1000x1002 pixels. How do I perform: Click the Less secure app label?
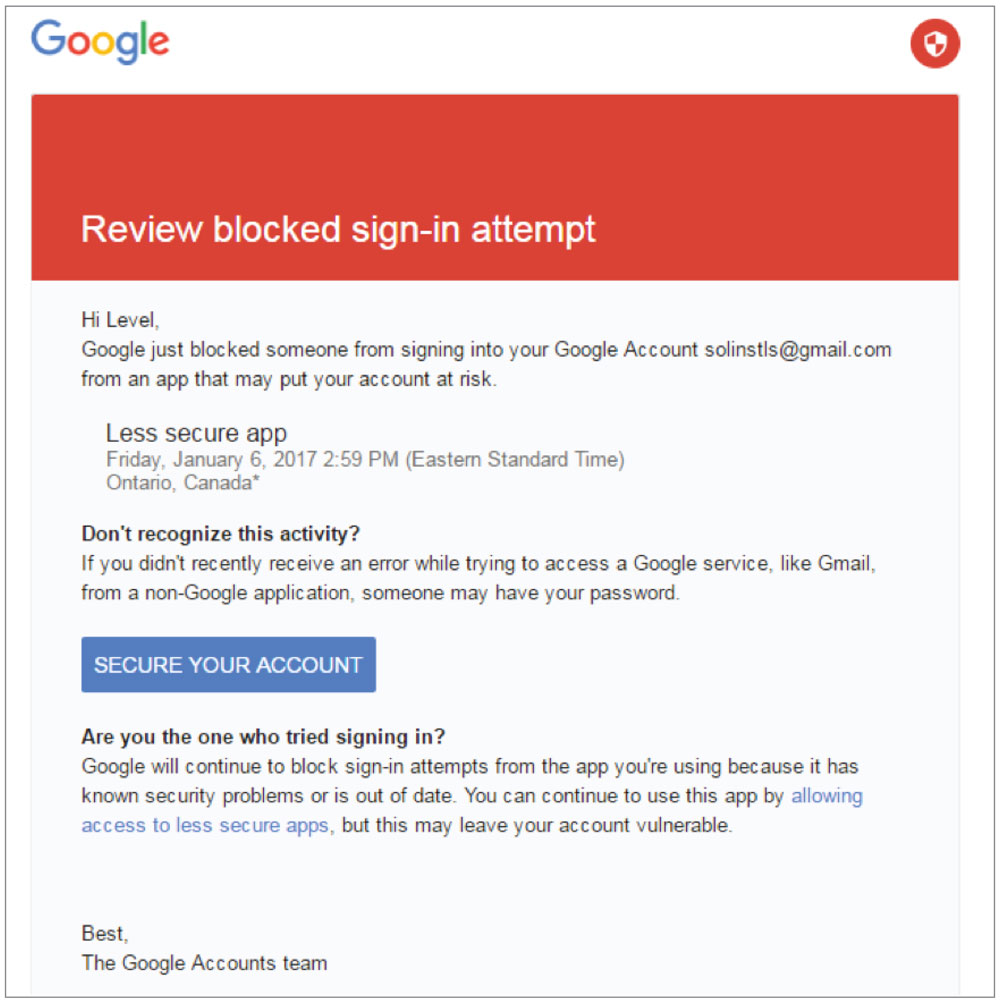(x=196, y=433)
